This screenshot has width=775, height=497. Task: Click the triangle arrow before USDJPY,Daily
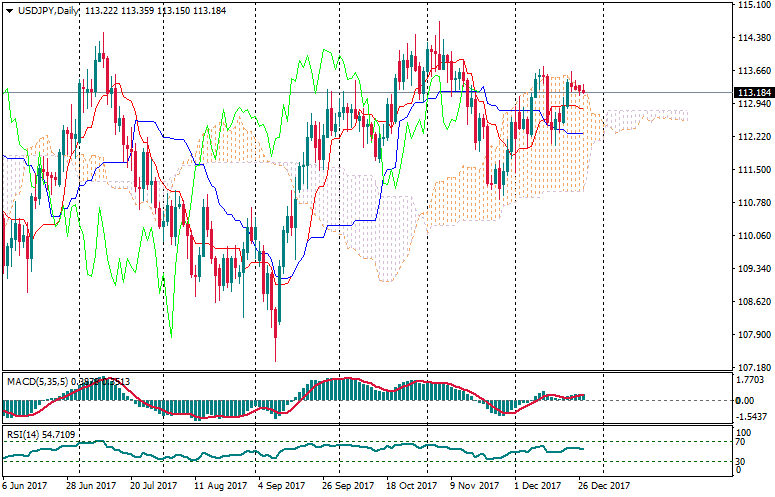[9, 10]
